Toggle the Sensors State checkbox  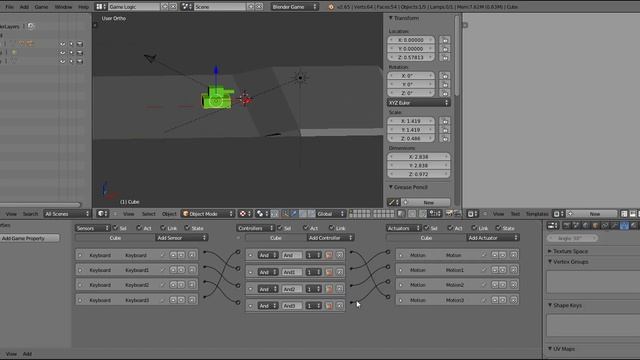[187, 228]
